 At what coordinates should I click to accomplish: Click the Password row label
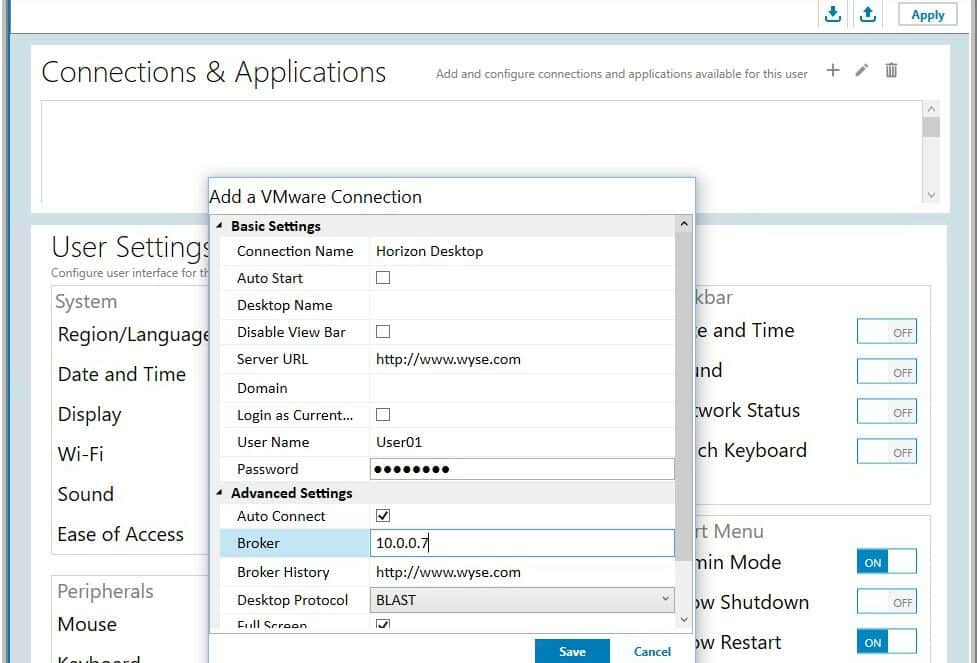coord(267,469)
